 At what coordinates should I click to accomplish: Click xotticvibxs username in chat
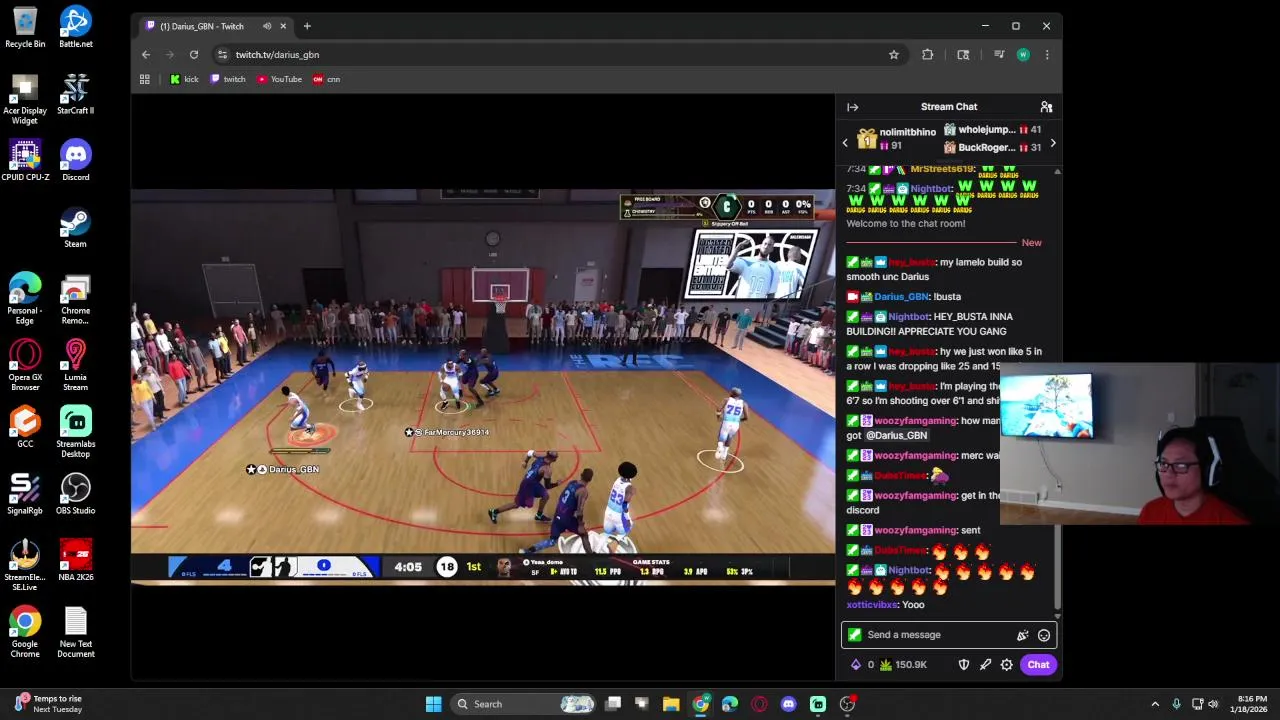[x=872, y=605]
